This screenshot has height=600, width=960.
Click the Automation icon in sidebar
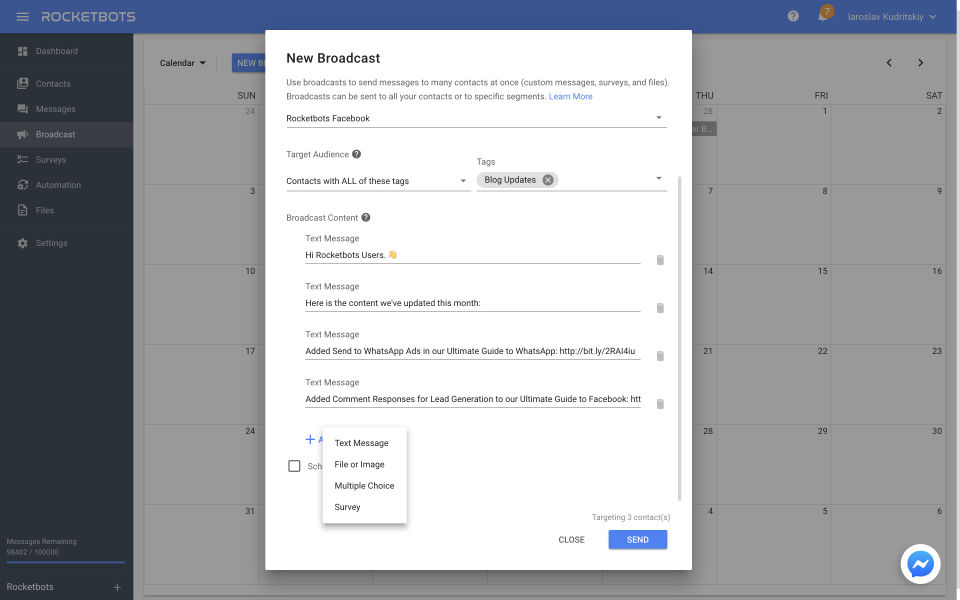pyautogui.click(x=23, y=184)
